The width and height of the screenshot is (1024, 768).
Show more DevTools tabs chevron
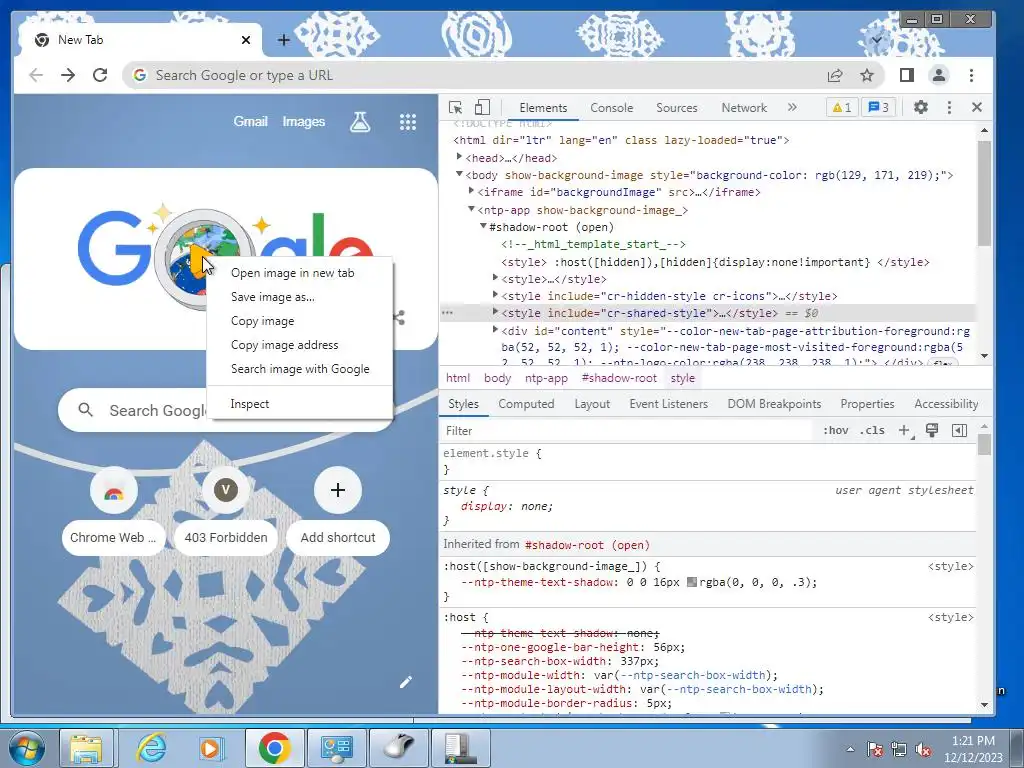792,107
